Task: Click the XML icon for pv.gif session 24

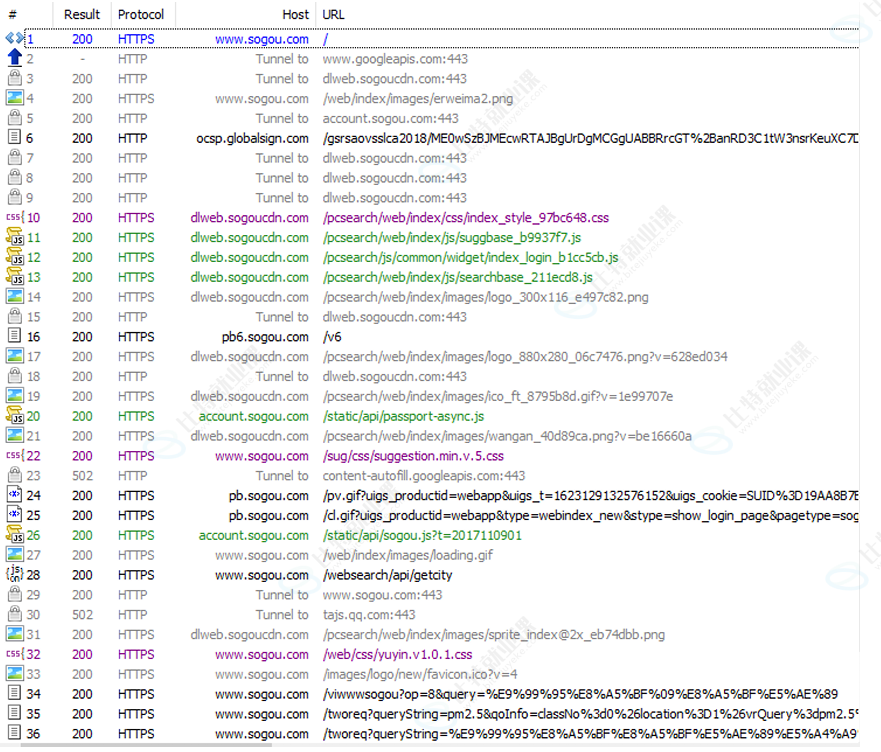Action: 15,495
